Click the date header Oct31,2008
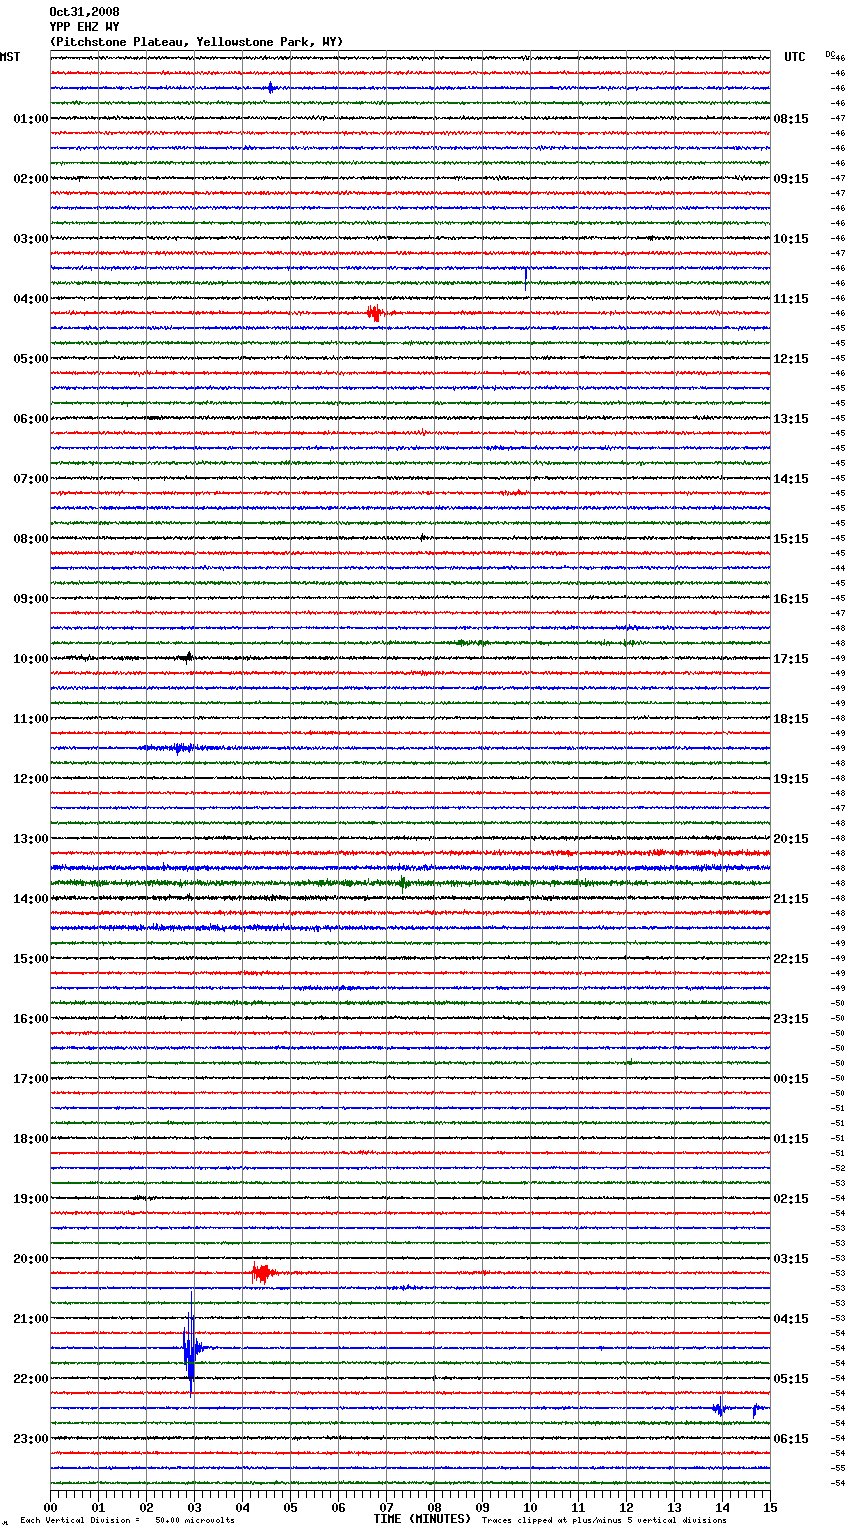The width and height of the screenshot is (850, 1534). click(84, 12)
